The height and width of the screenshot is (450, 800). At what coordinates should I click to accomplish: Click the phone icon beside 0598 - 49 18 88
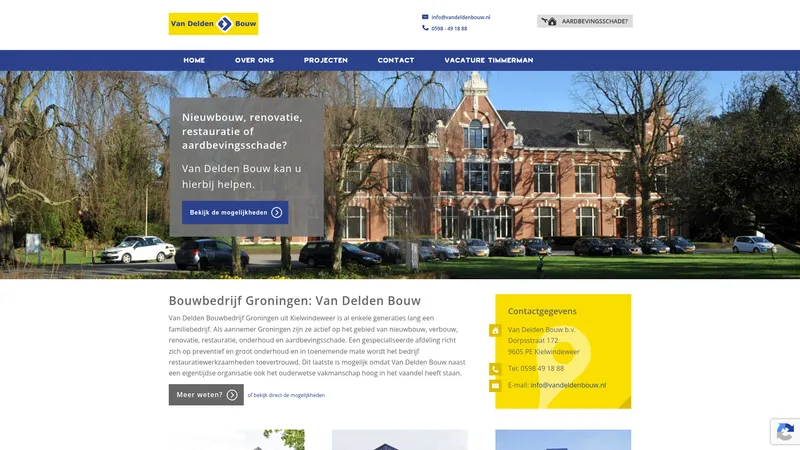pyautogui.click(x=425, y=28)
